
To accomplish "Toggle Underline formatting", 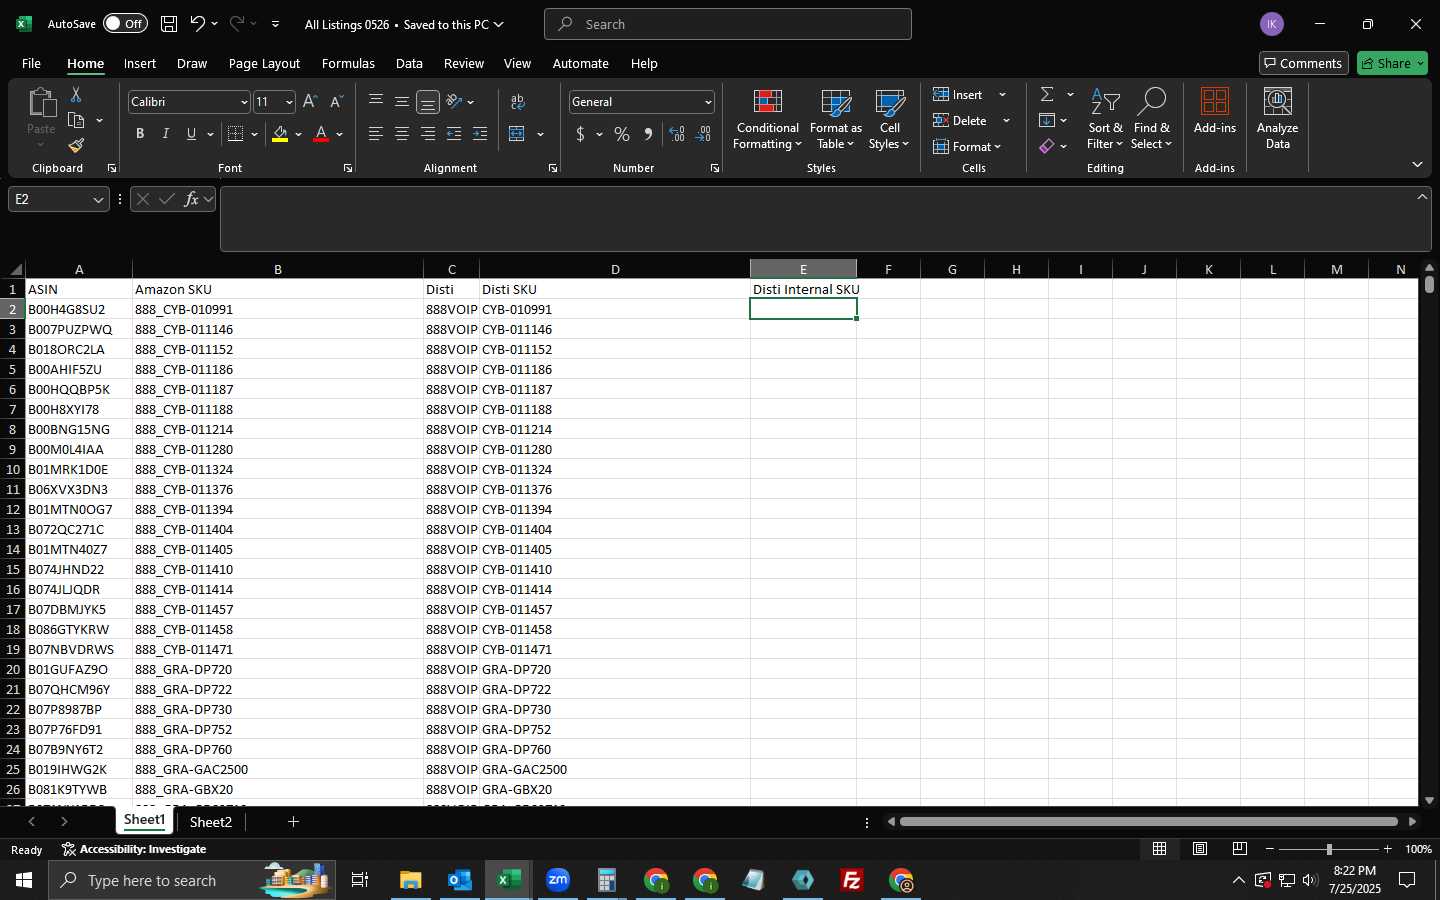I will click(191, 134).
